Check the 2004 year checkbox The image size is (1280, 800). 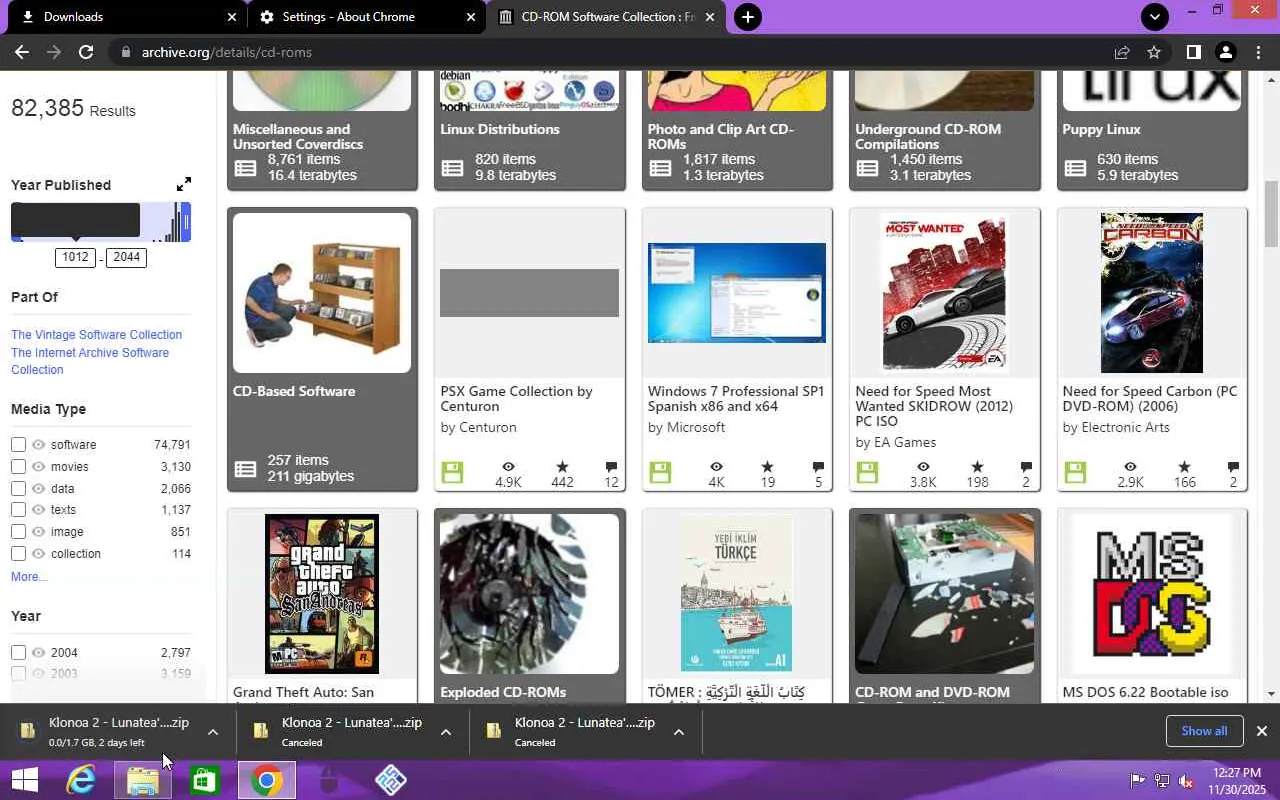pyautogui.click(x=18, y=653)
